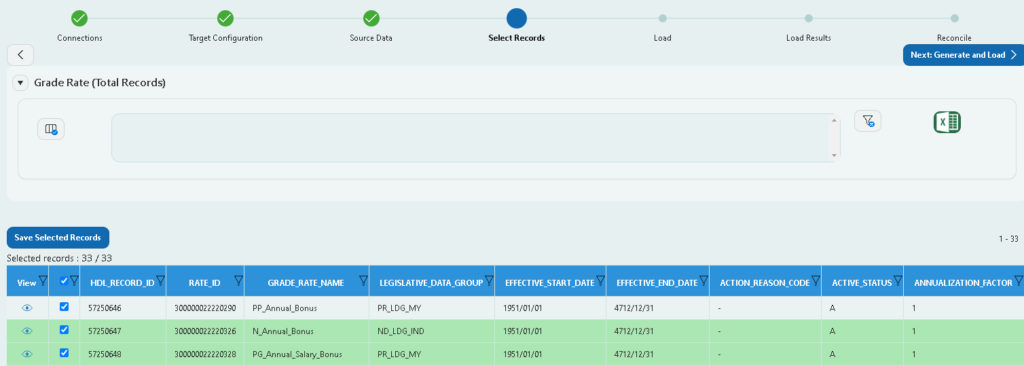Select cell N_Annual_Bonus

pos(282,331)
